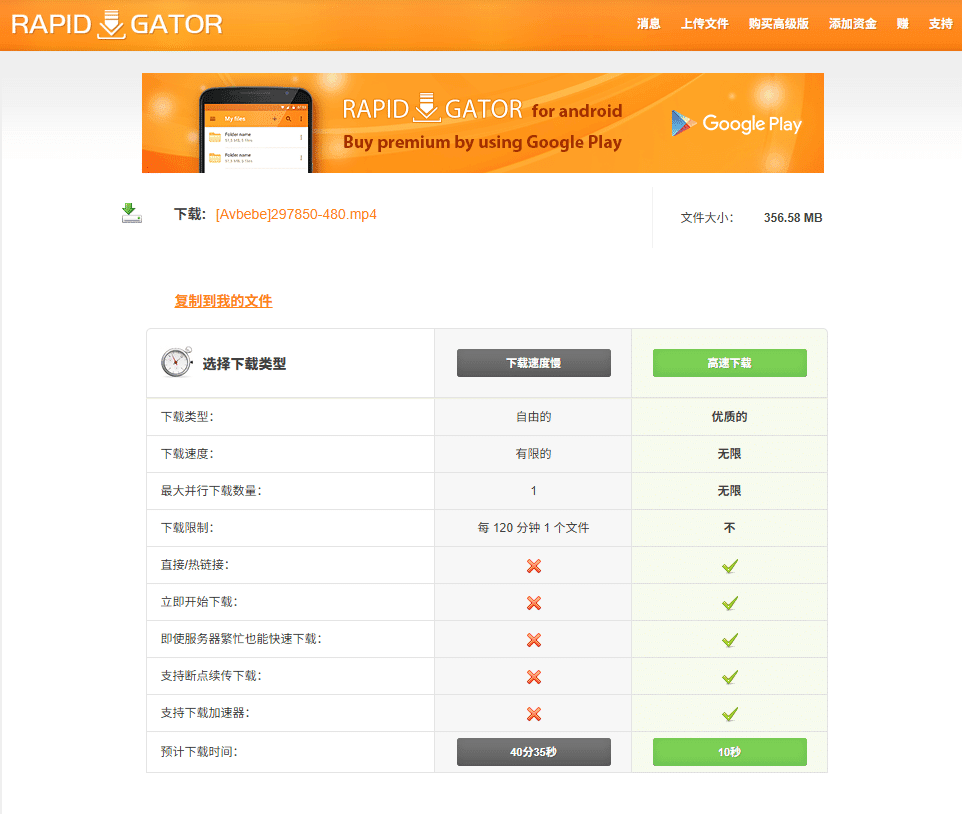Select 添加资金 in the top navigation

coord(852,24)
